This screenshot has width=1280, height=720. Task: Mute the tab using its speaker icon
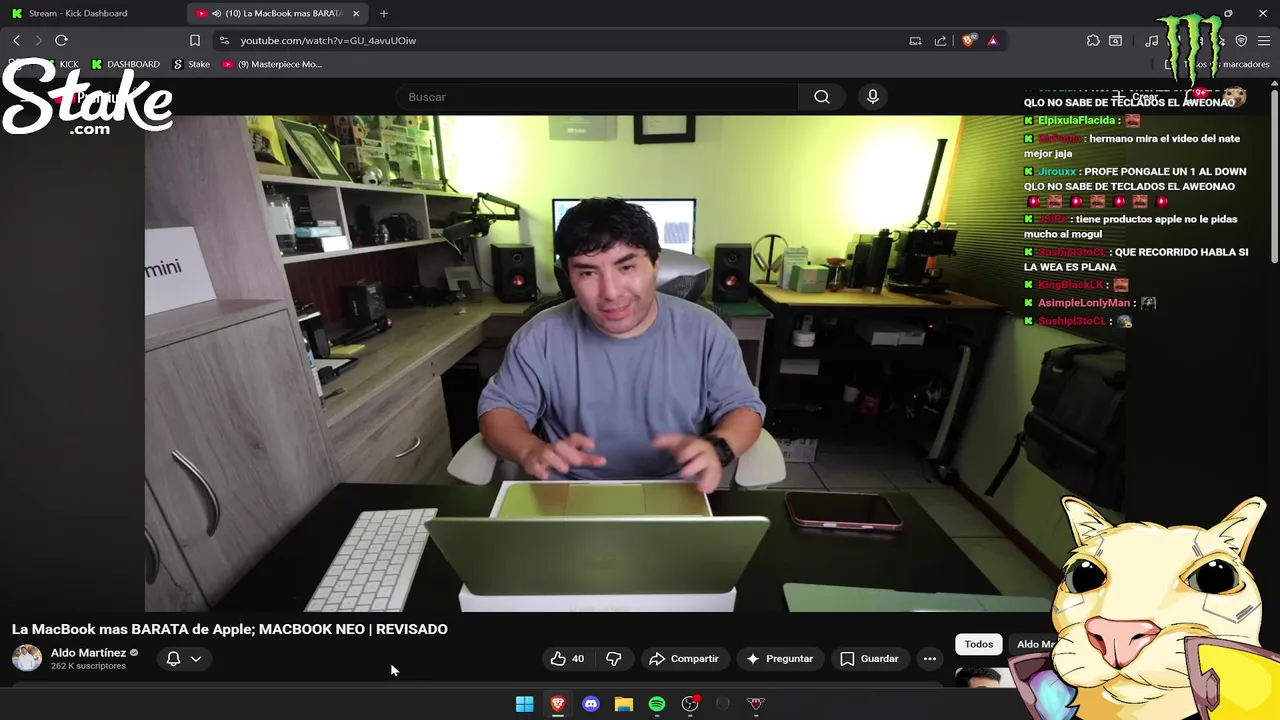(216, 13)
